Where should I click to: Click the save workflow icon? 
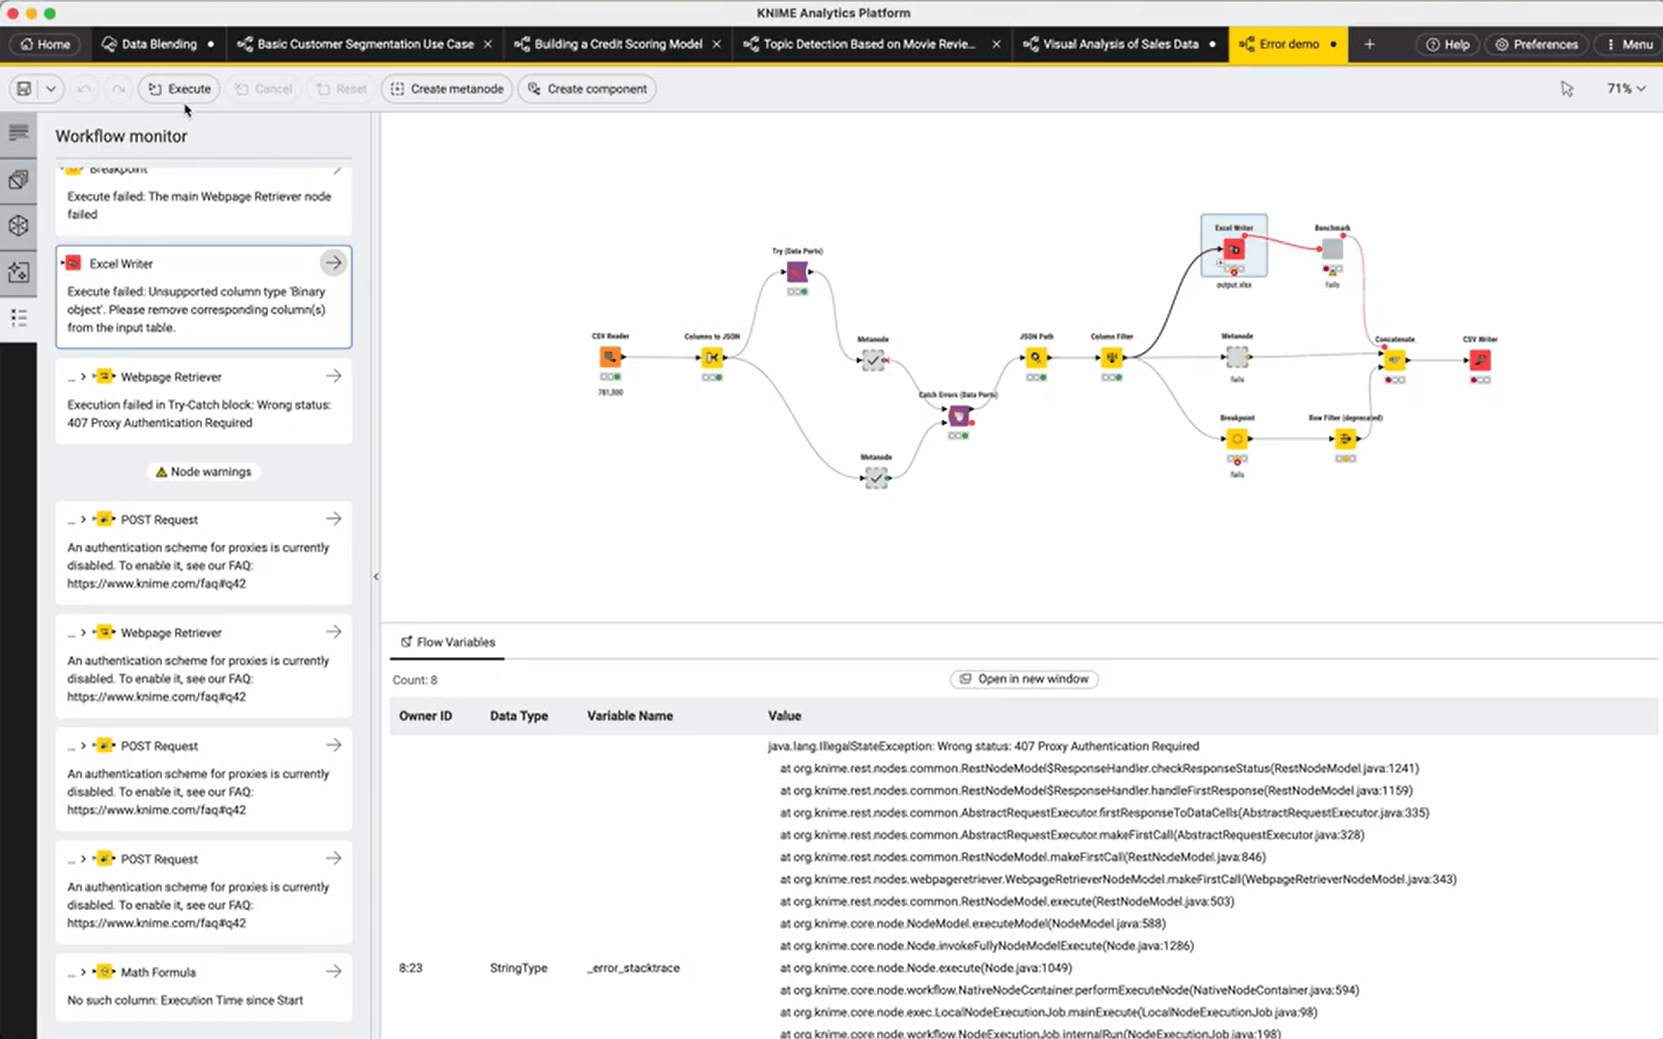[x=24, y=89]
